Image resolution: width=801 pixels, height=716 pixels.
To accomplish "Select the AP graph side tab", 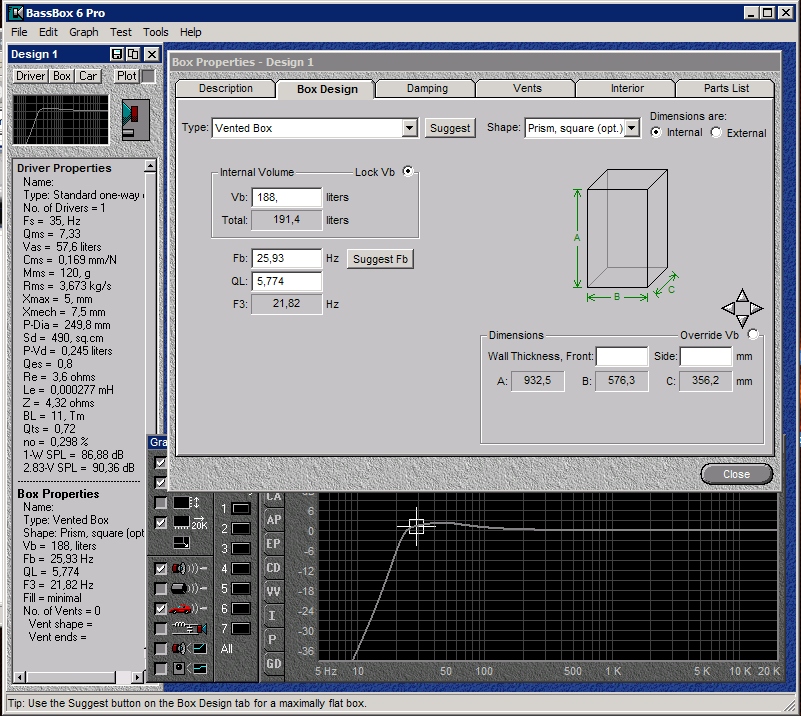I will coord(273,520).
